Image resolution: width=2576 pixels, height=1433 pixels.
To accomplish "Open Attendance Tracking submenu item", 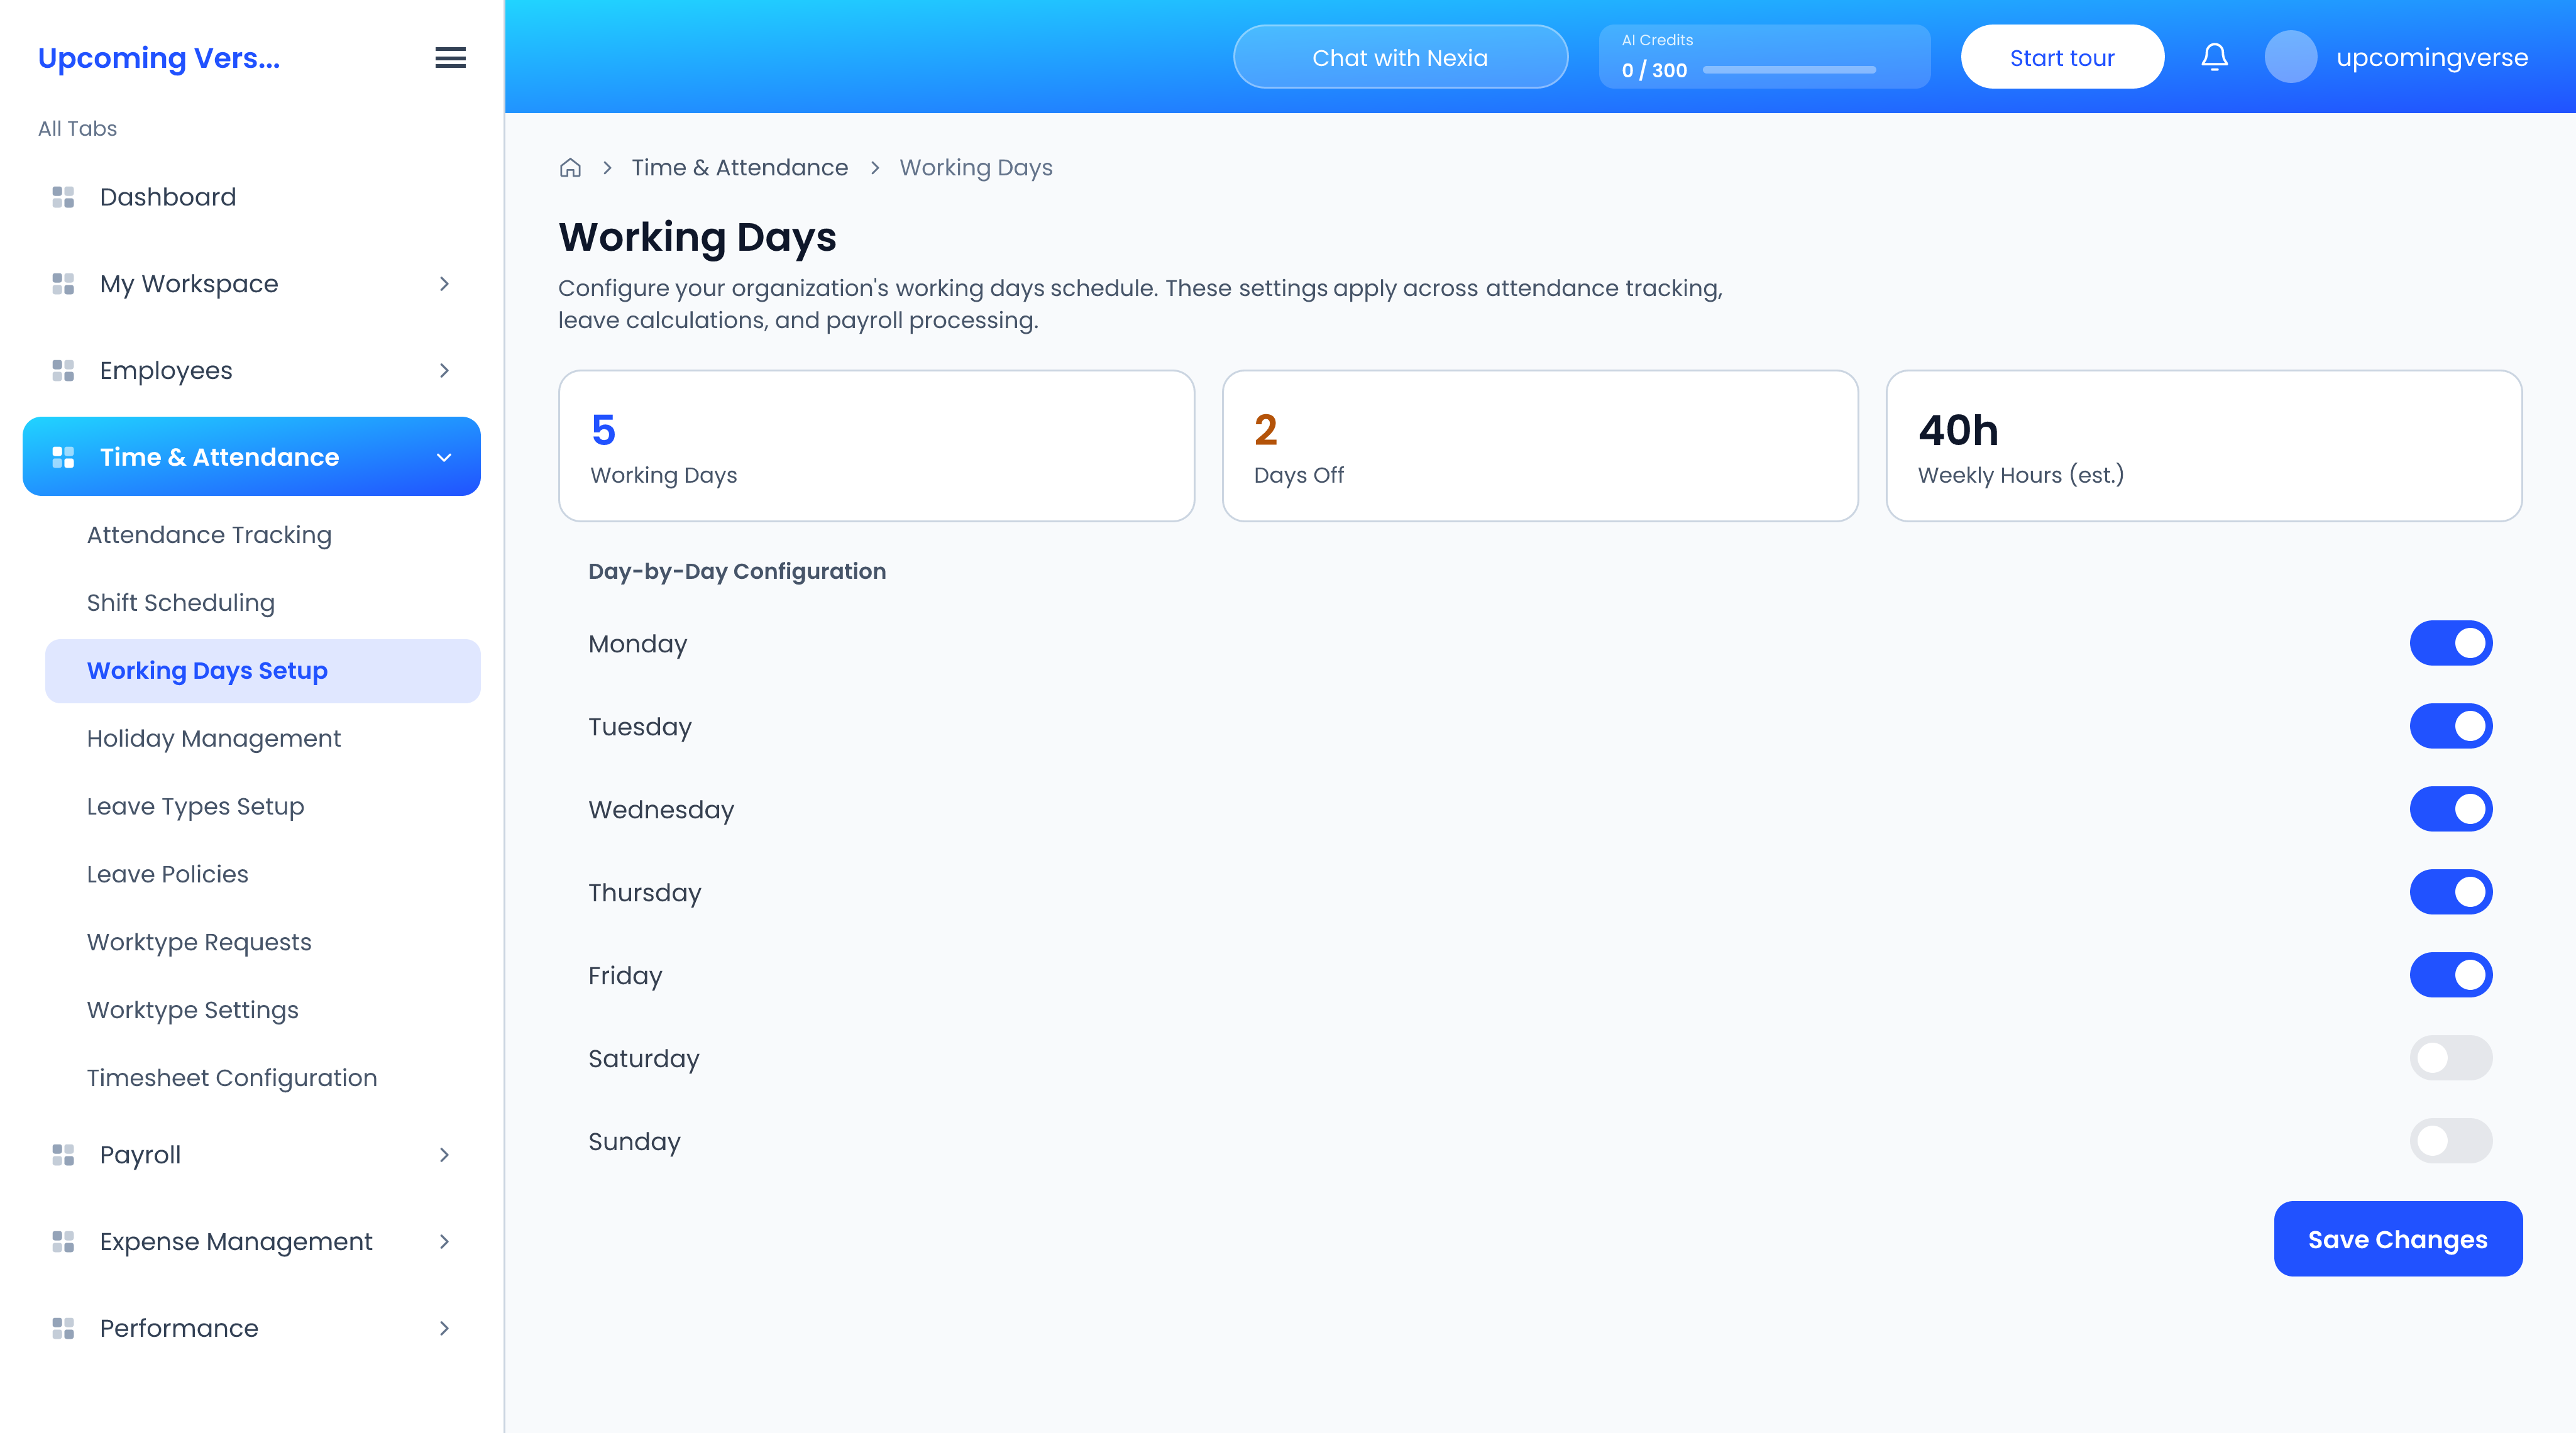I will [x=262, y=535].
